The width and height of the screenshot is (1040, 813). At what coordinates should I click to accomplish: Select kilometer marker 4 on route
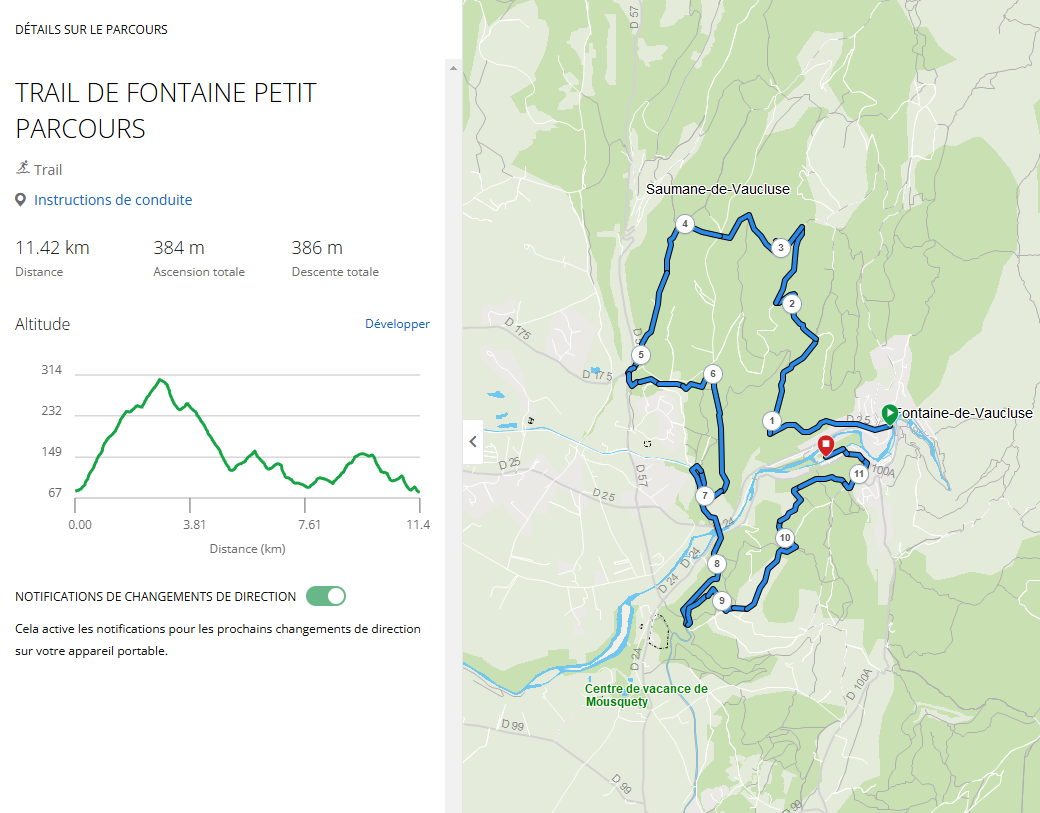click(x=685, y=223)
